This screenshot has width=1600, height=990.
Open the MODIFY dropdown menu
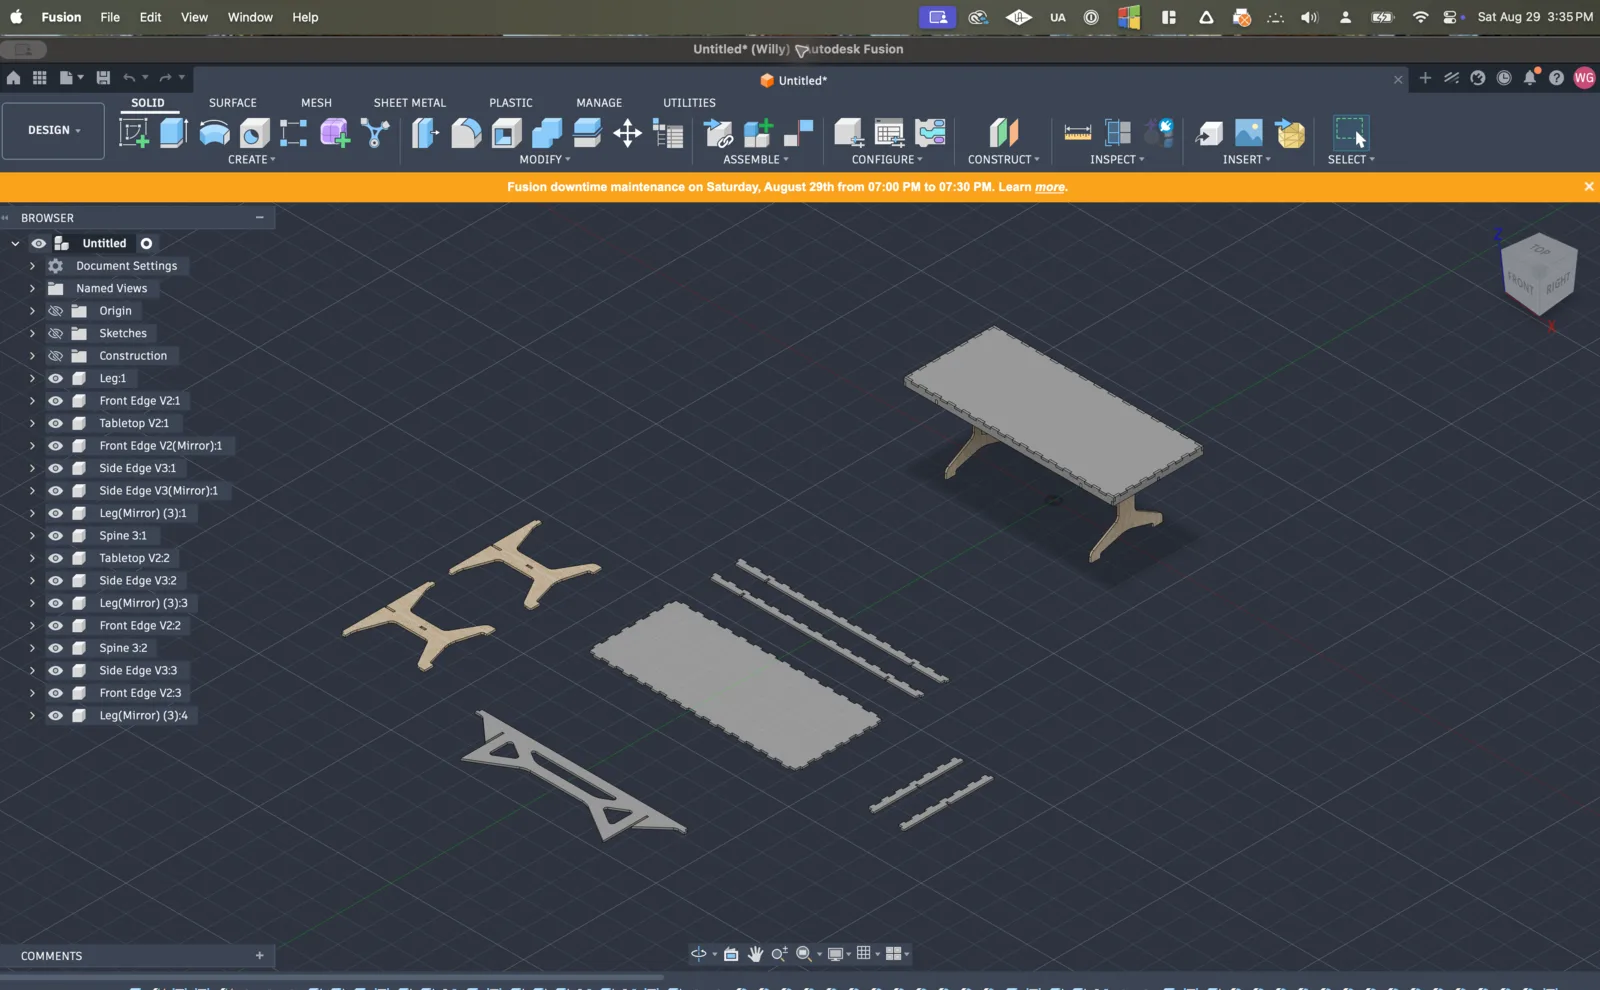tap(545, 160)
